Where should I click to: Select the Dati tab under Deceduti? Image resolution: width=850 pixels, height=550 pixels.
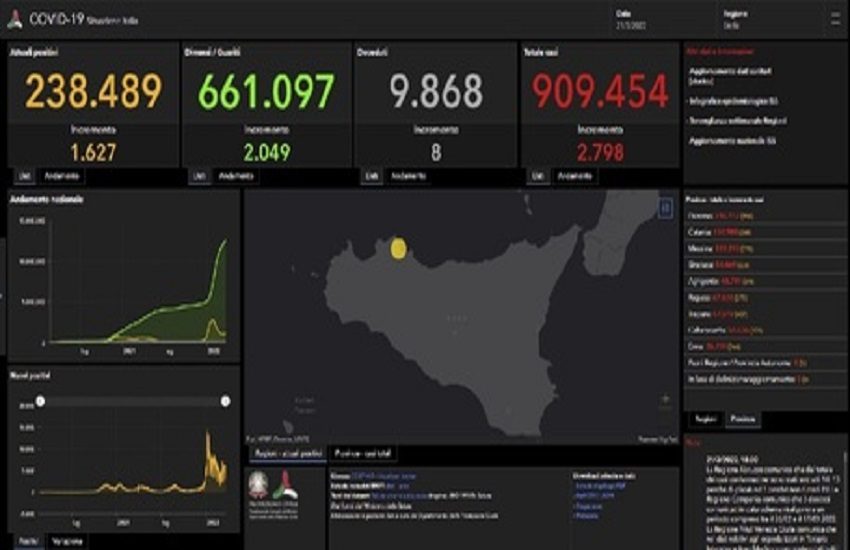tap(371, 176)
